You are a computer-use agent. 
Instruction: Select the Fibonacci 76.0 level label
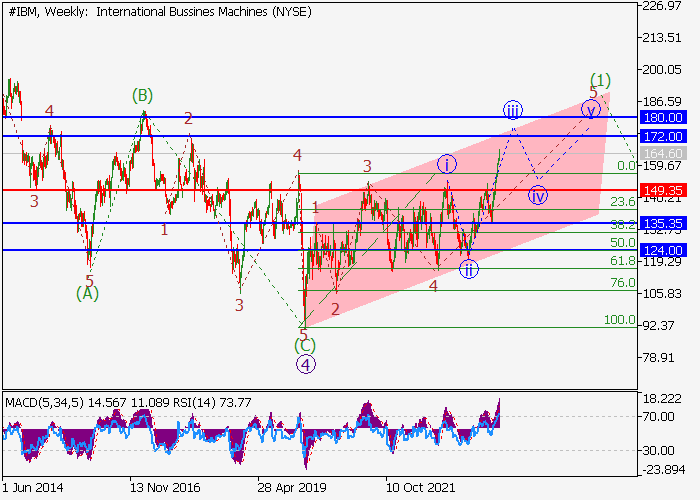click(x=623, y=283)
